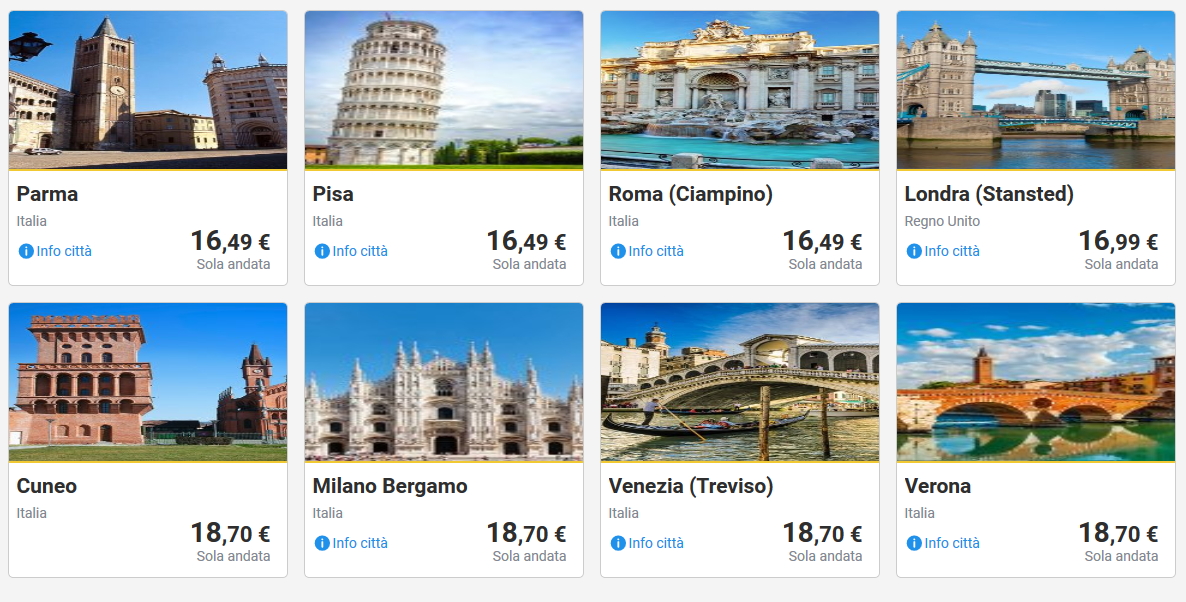Click the info icon on Milano Bergamo card
This screenshot has width=1186, height=602.
[x=322, y=543]
